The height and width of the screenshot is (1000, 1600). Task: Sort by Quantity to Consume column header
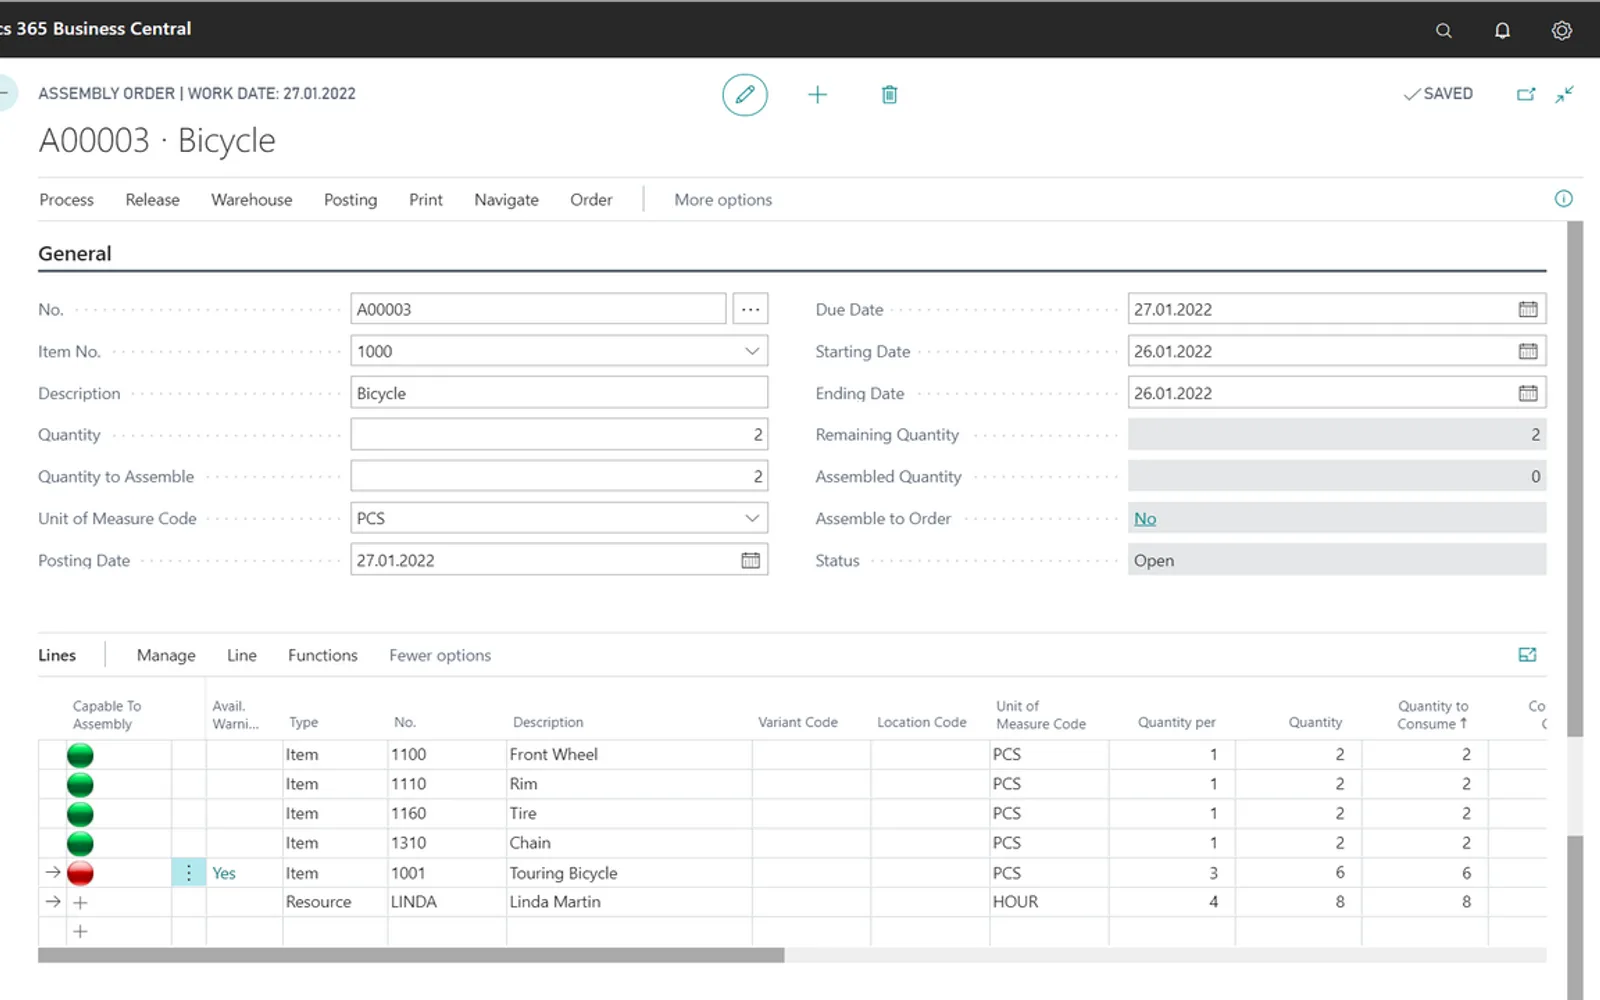[x=1432, y=714]
